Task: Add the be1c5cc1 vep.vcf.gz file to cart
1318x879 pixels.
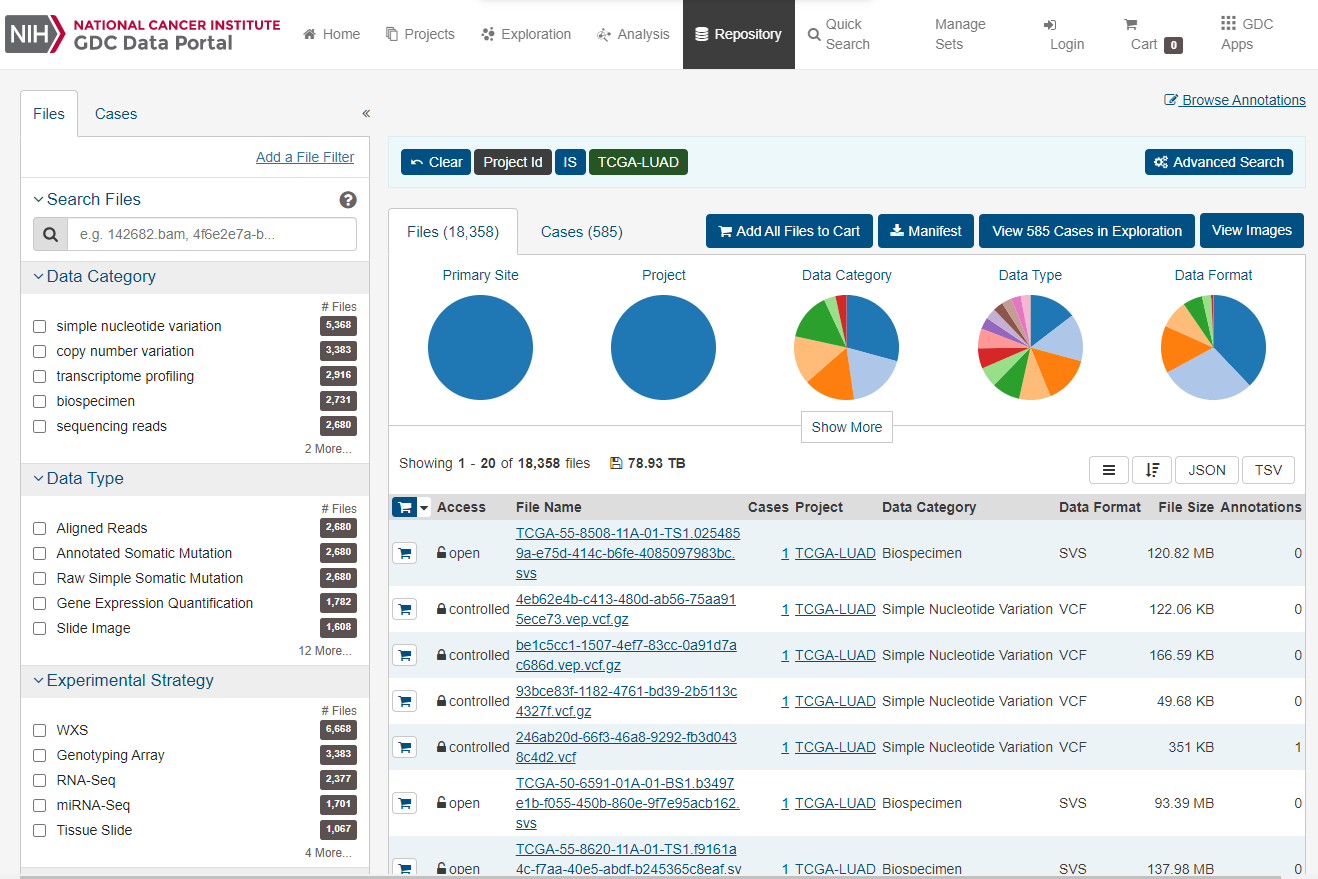Action: point(404,655)
